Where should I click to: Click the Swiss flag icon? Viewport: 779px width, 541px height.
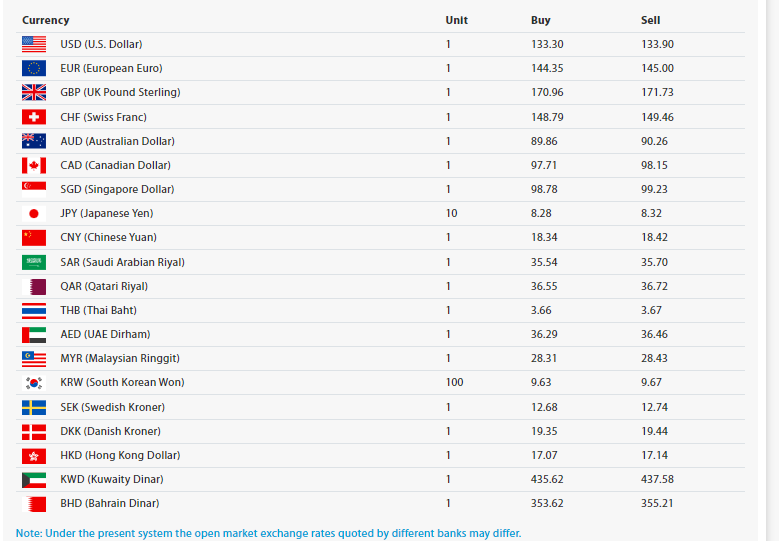click(34, 117)
